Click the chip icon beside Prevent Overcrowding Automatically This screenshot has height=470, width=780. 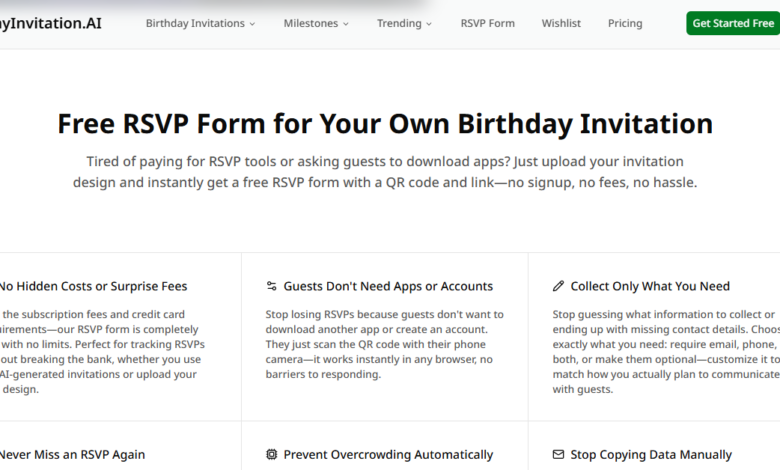(x=271, y=455)
